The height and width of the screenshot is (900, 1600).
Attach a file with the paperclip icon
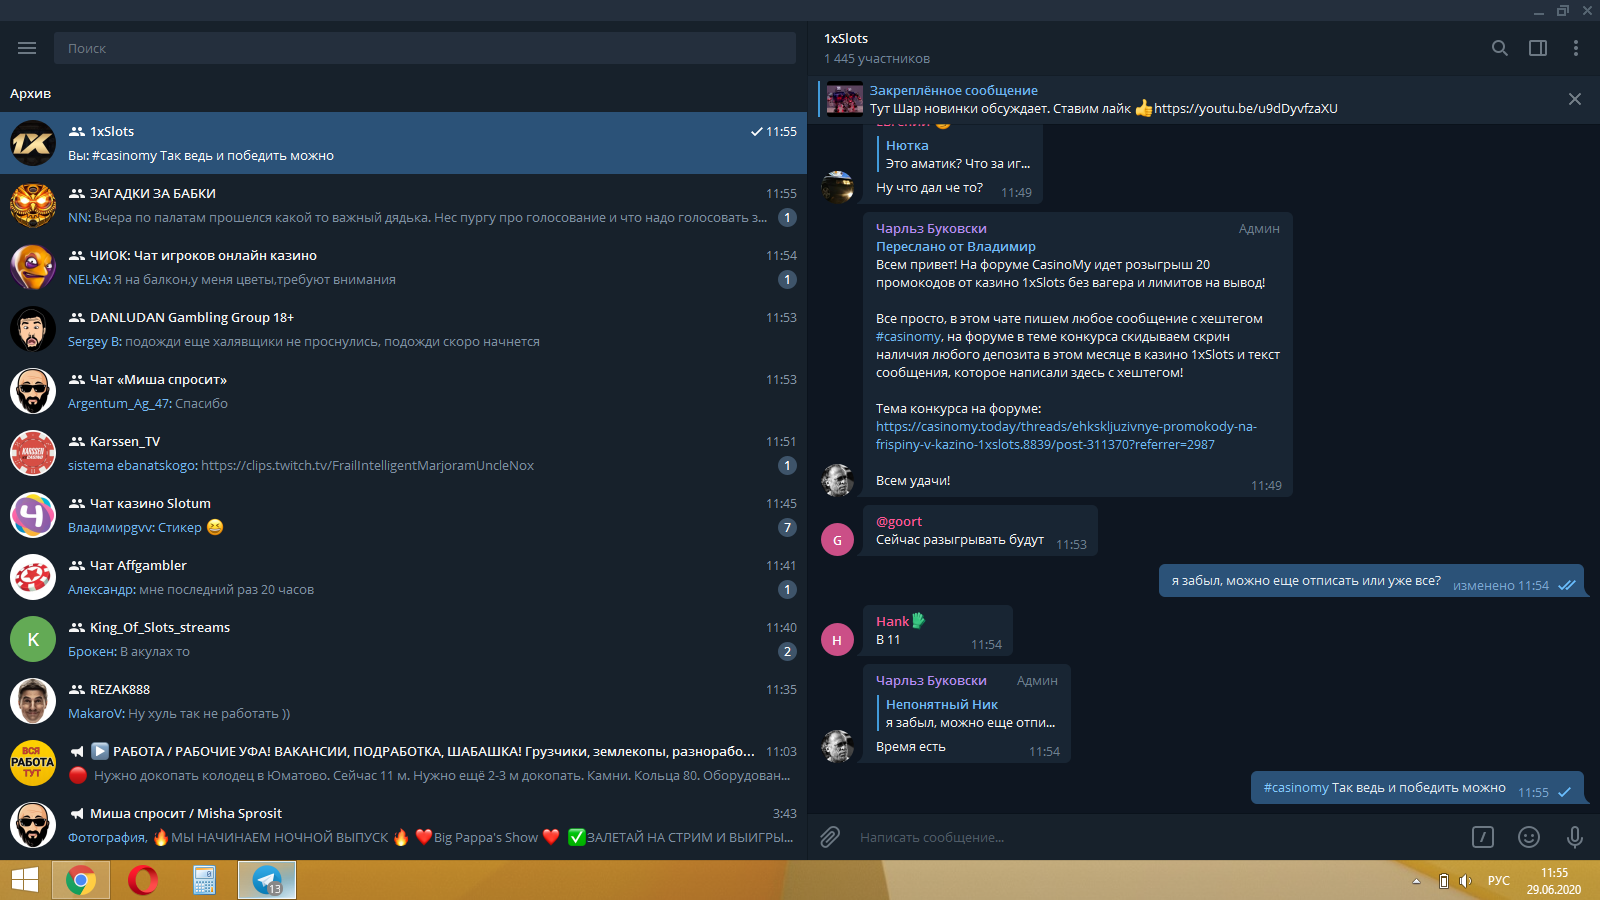pos(830,837)
